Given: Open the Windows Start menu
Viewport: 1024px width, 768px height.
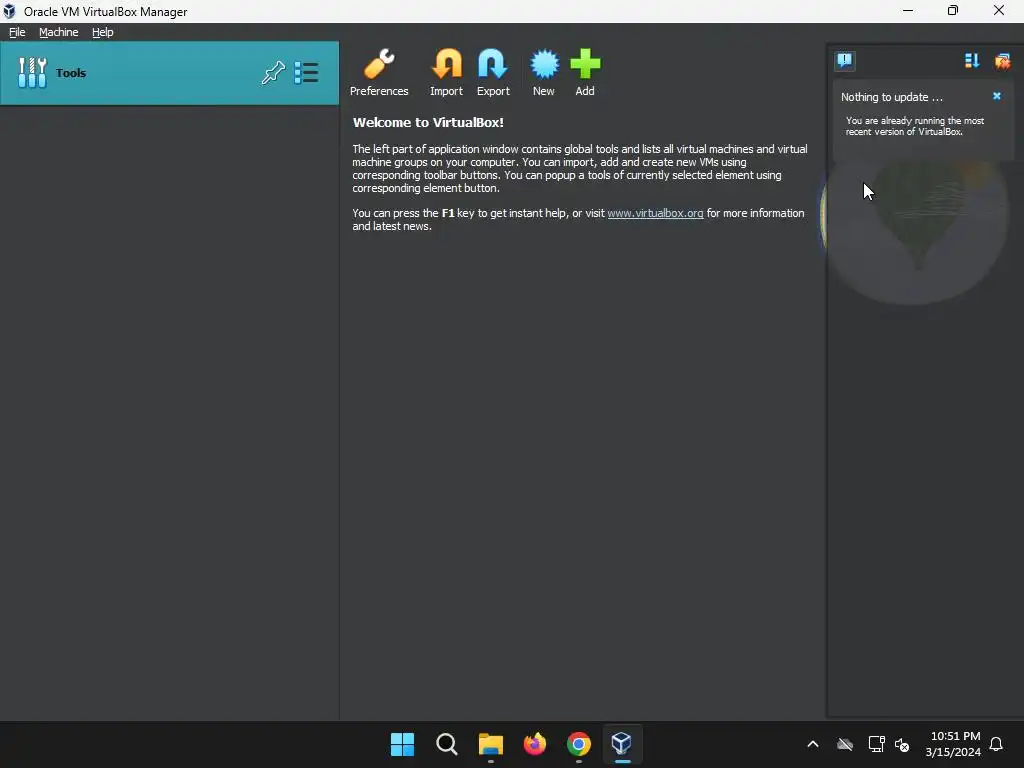Looking at the screenshot, I should [x=402, y=744].
